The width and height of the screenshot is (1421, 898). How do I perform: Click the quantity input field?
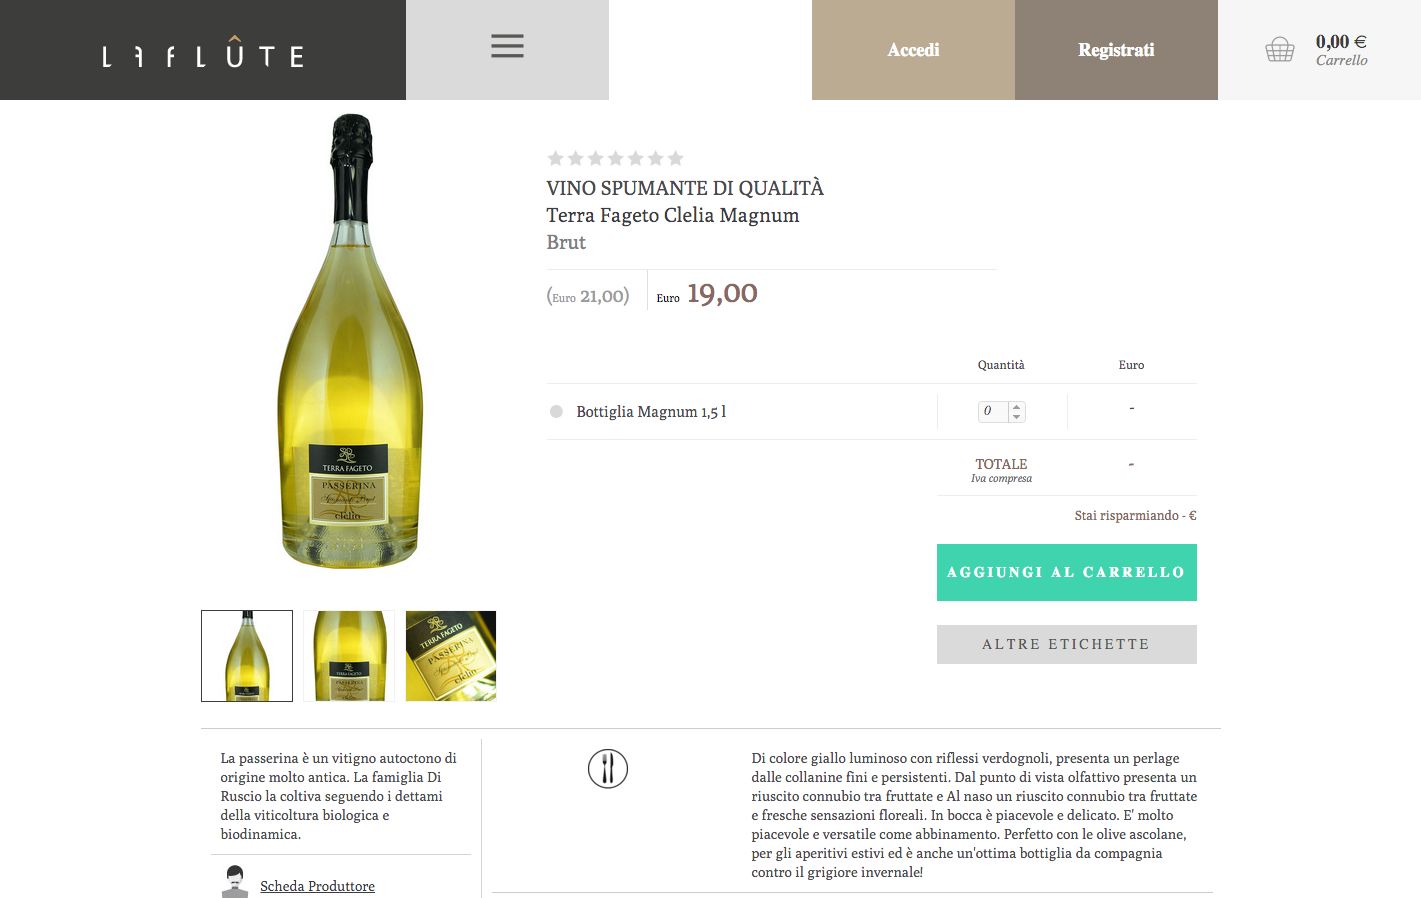click(994, 411)
